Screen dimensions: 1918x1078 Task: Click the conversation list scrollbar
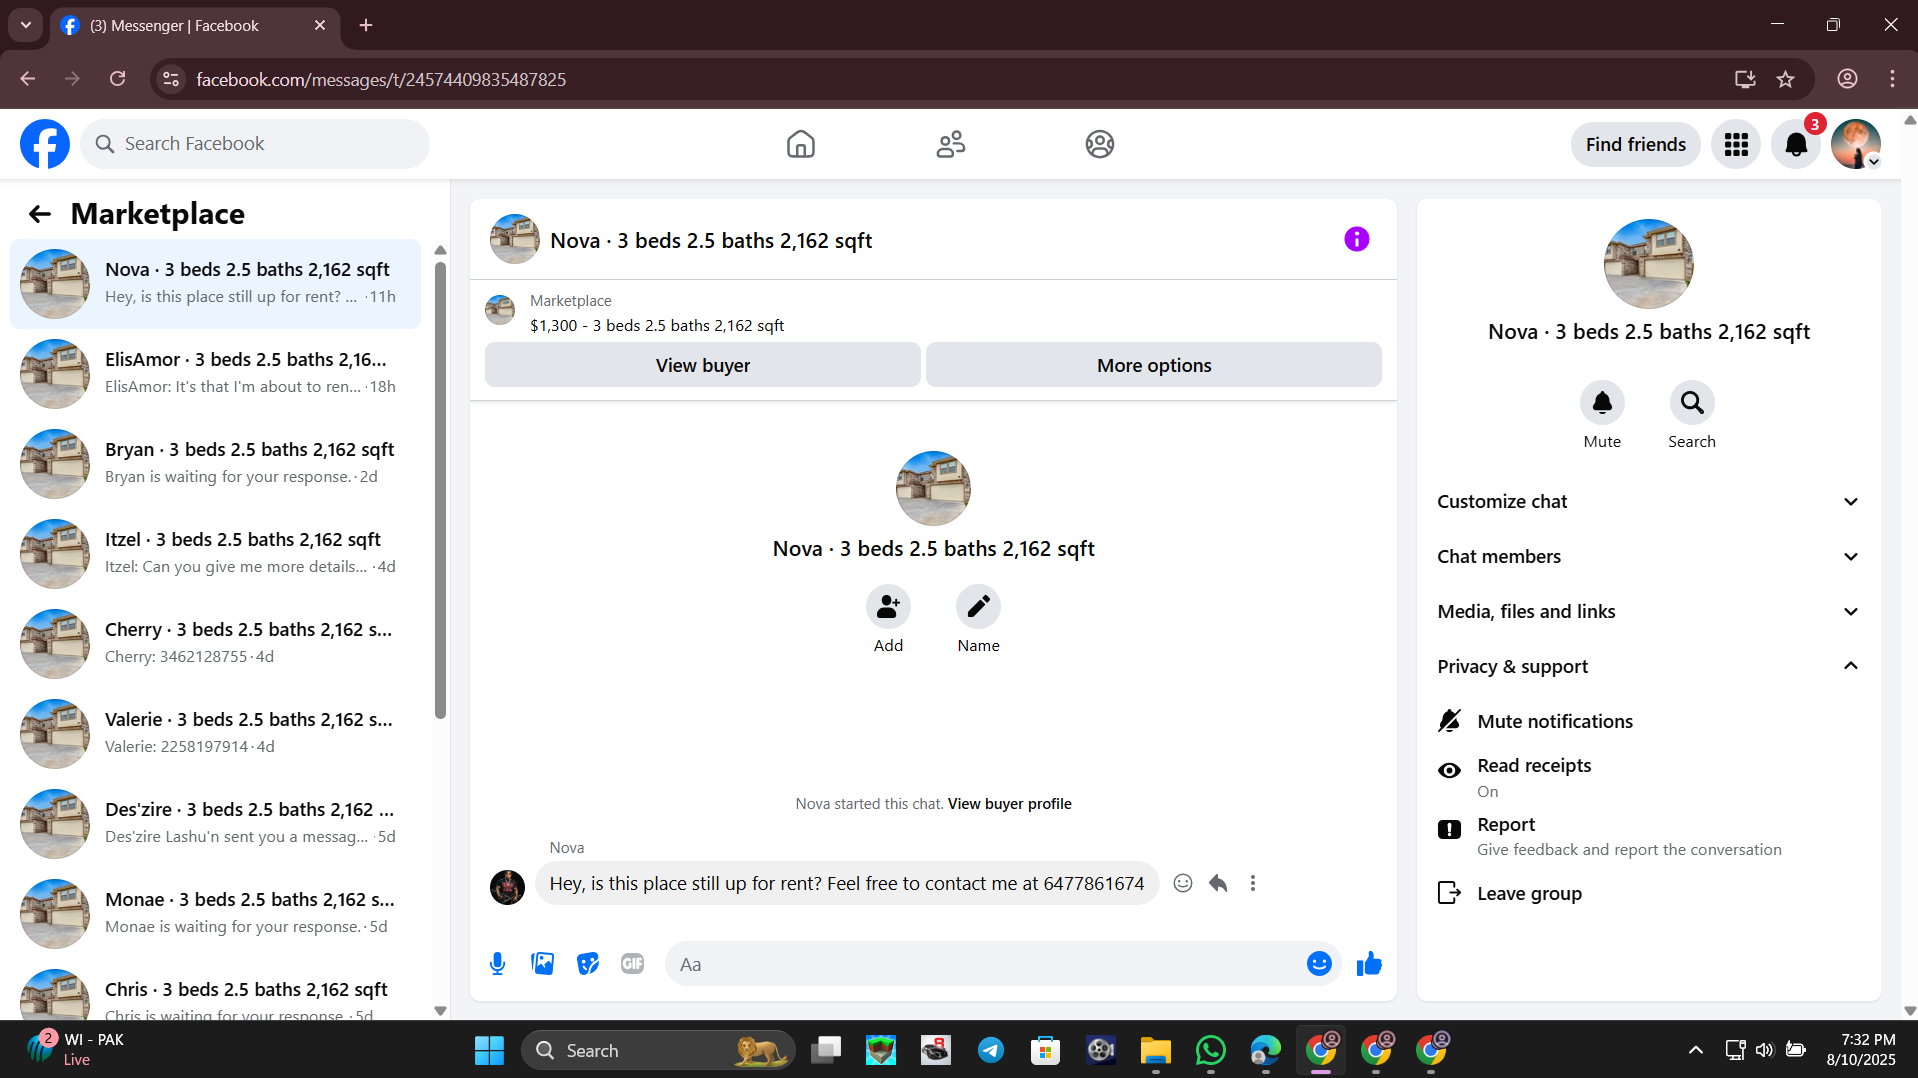point(440,490)
